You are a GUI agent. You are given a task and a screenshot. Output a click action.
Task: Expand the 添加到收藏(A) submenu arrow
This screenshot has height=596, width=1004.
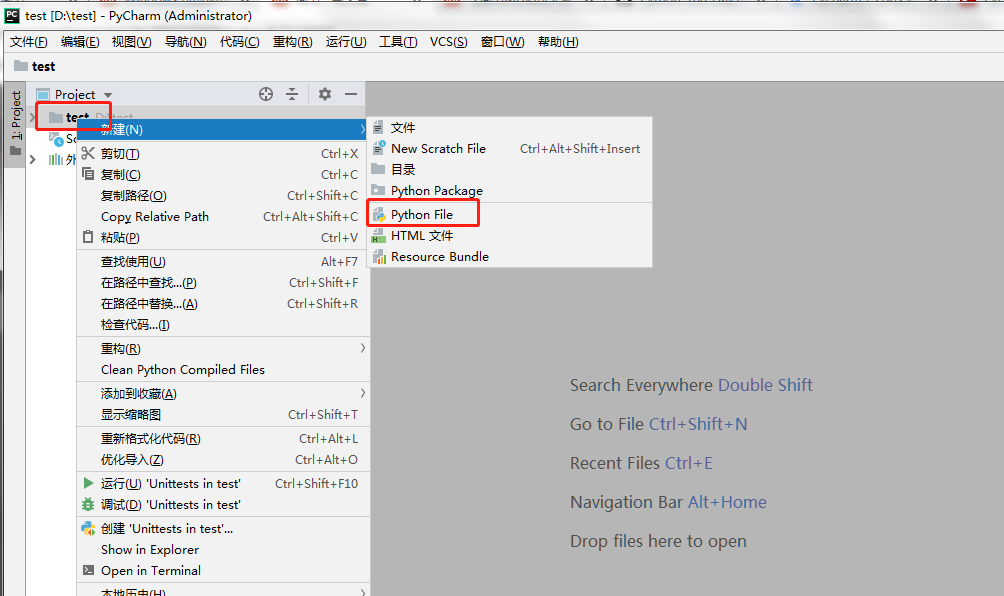362,393
